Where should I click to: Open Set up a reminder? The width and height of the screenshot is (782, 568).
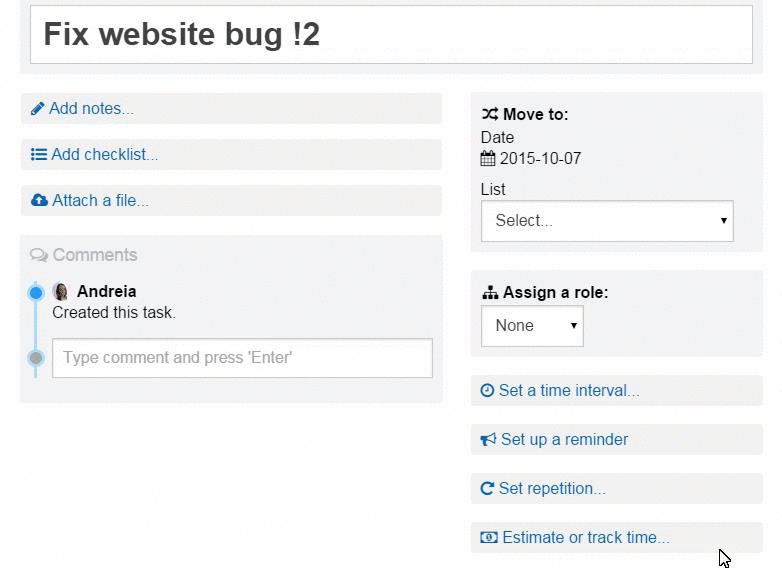point(565,439)
